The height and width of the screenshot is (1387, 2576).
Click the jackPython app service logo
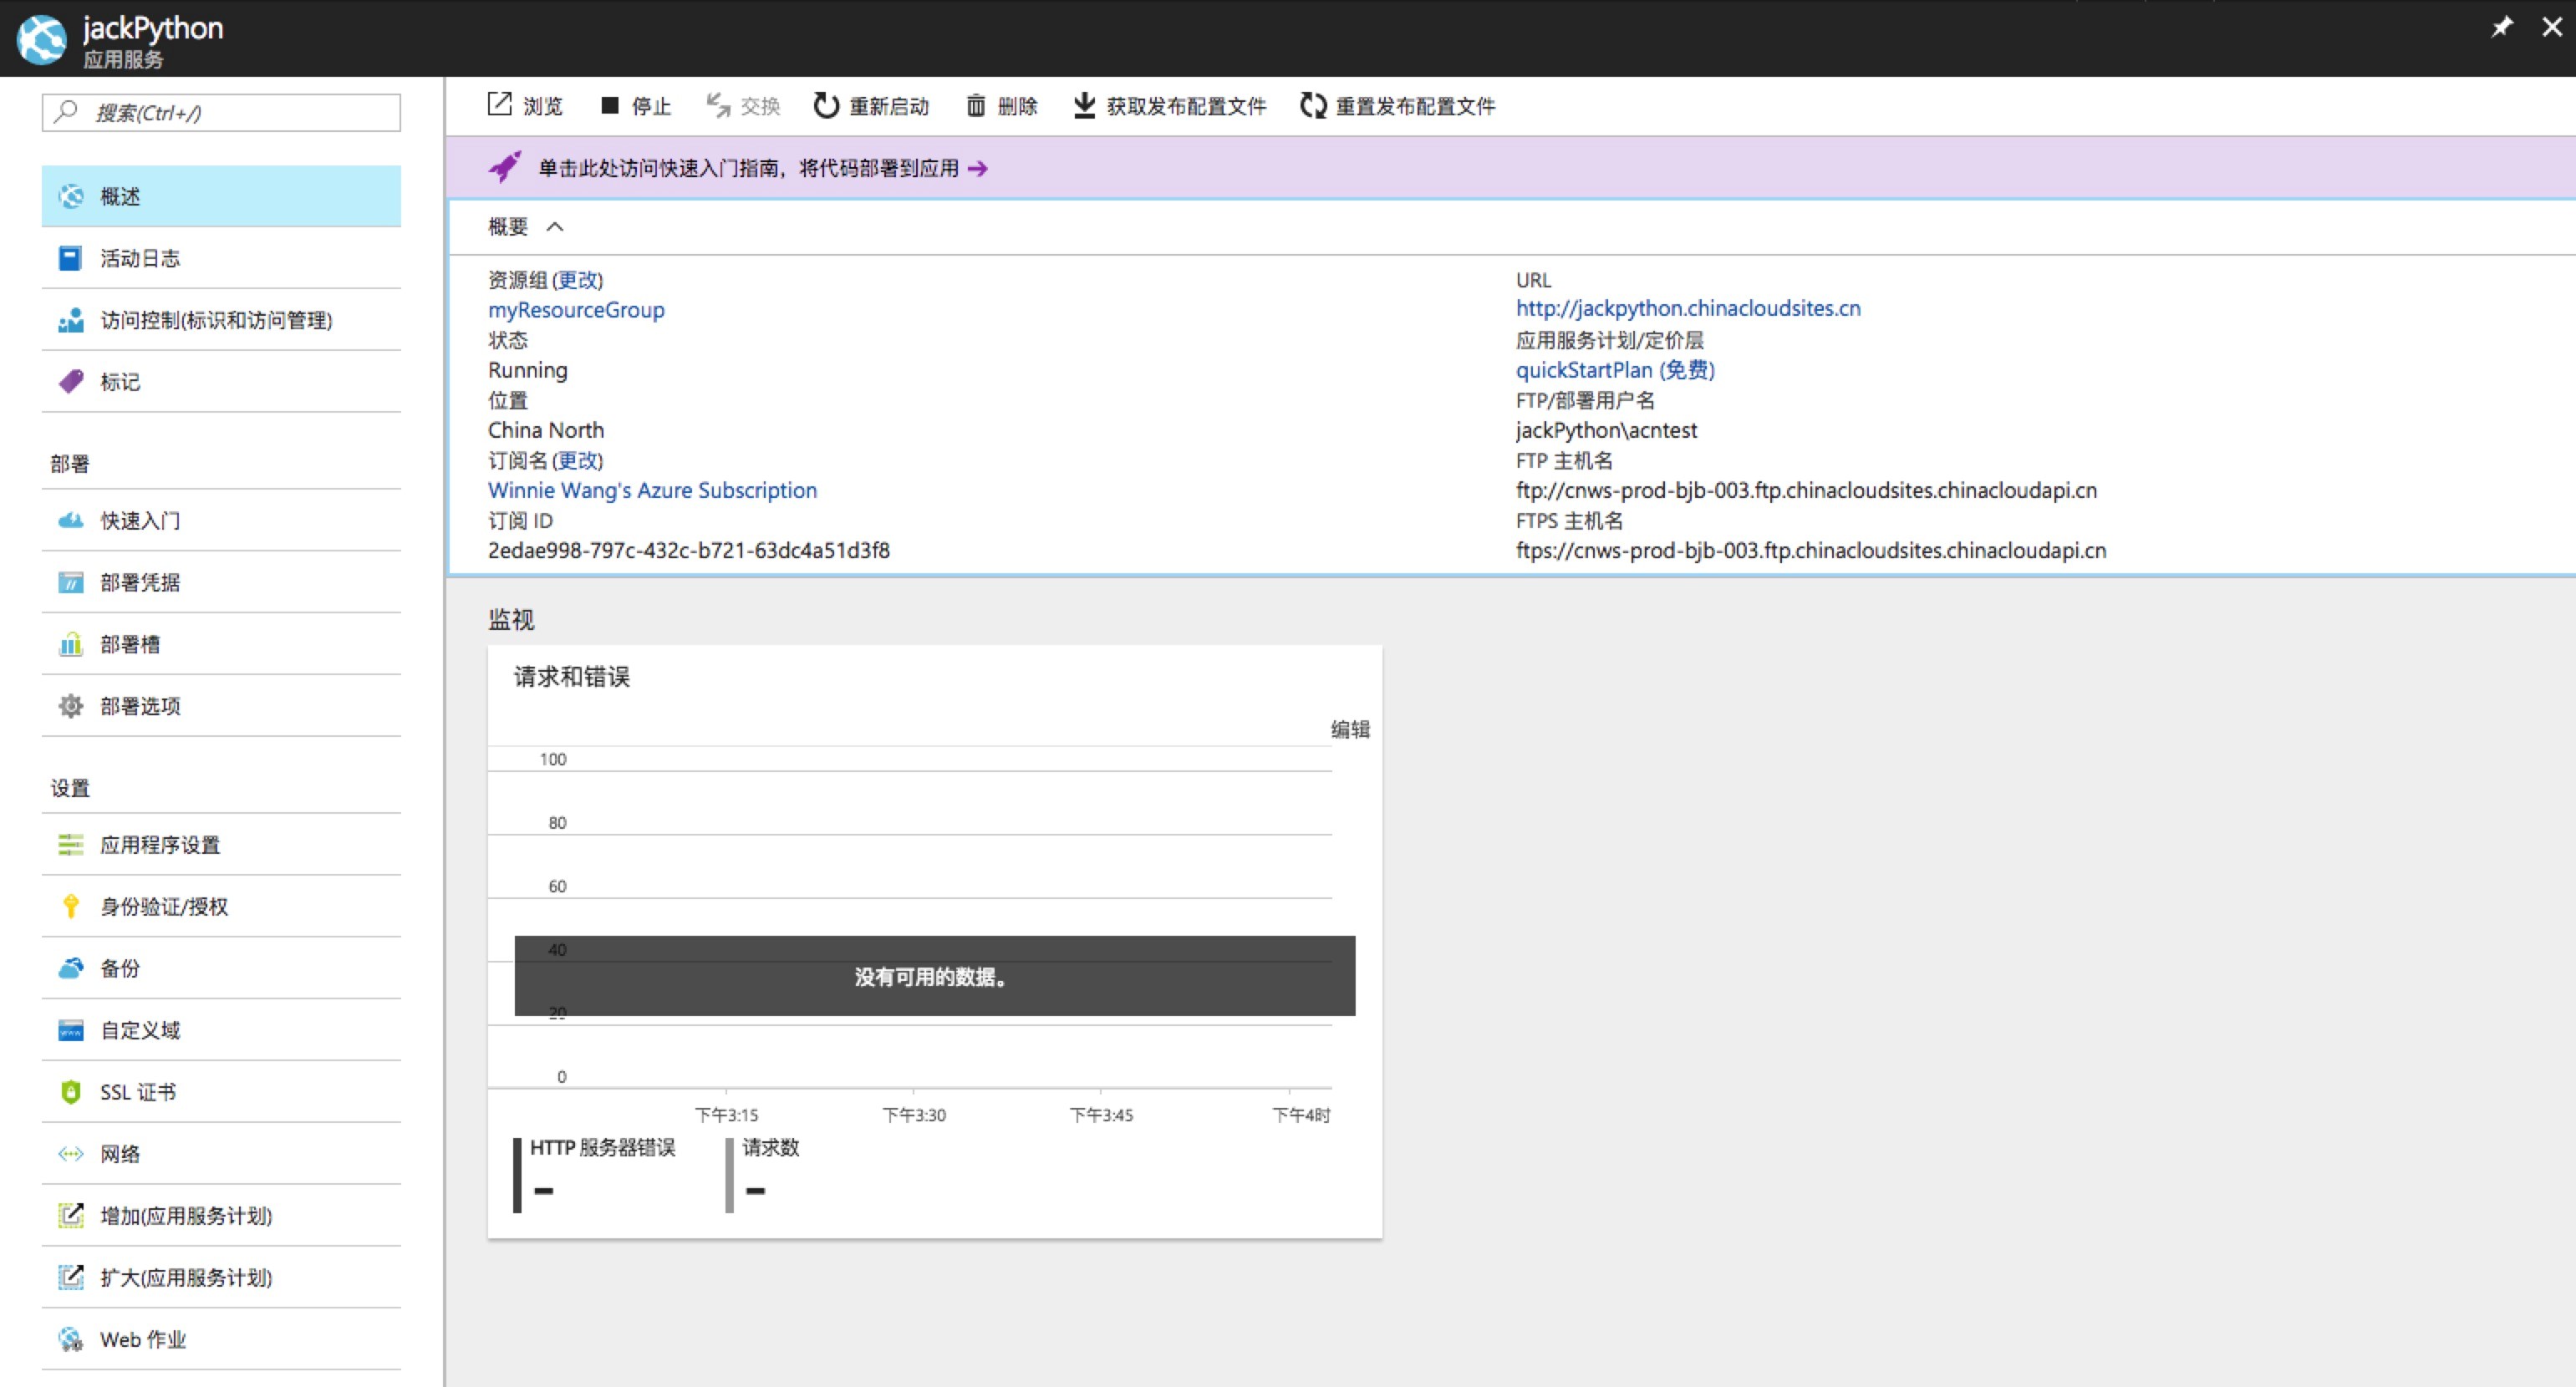click(x=42, y=39)
